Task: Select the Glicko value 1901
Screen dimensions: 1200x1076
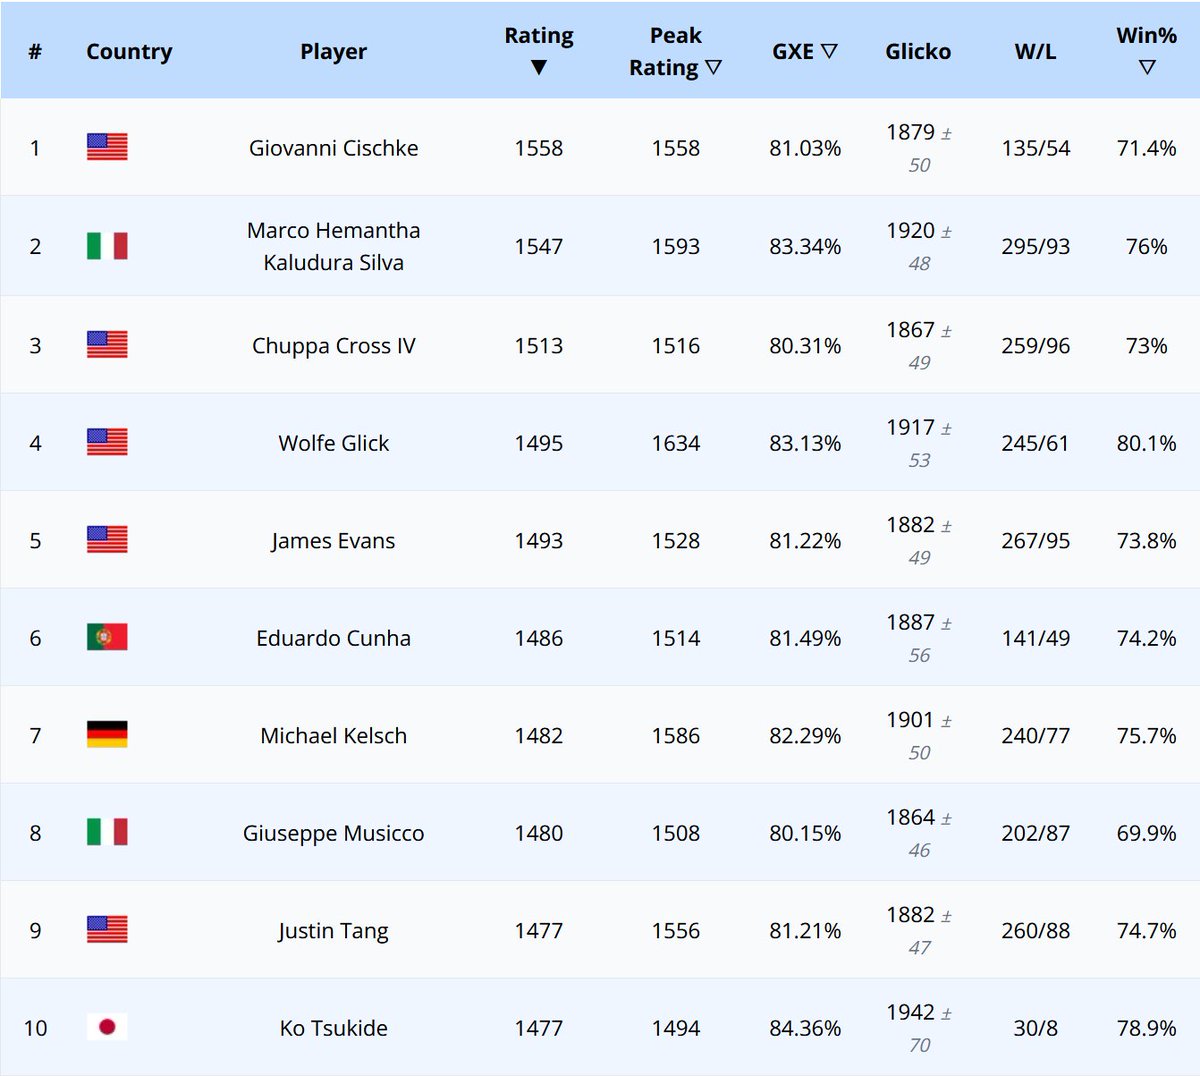Action: coord(911,720)
